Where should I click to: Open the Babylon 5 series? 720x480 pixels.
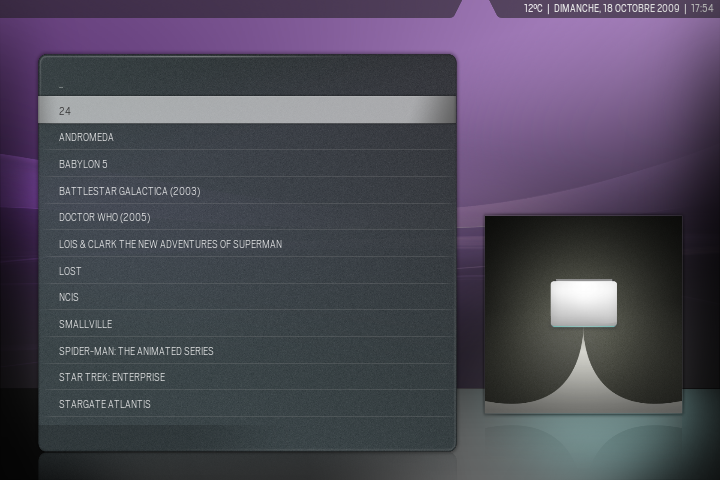coord(247,164)
